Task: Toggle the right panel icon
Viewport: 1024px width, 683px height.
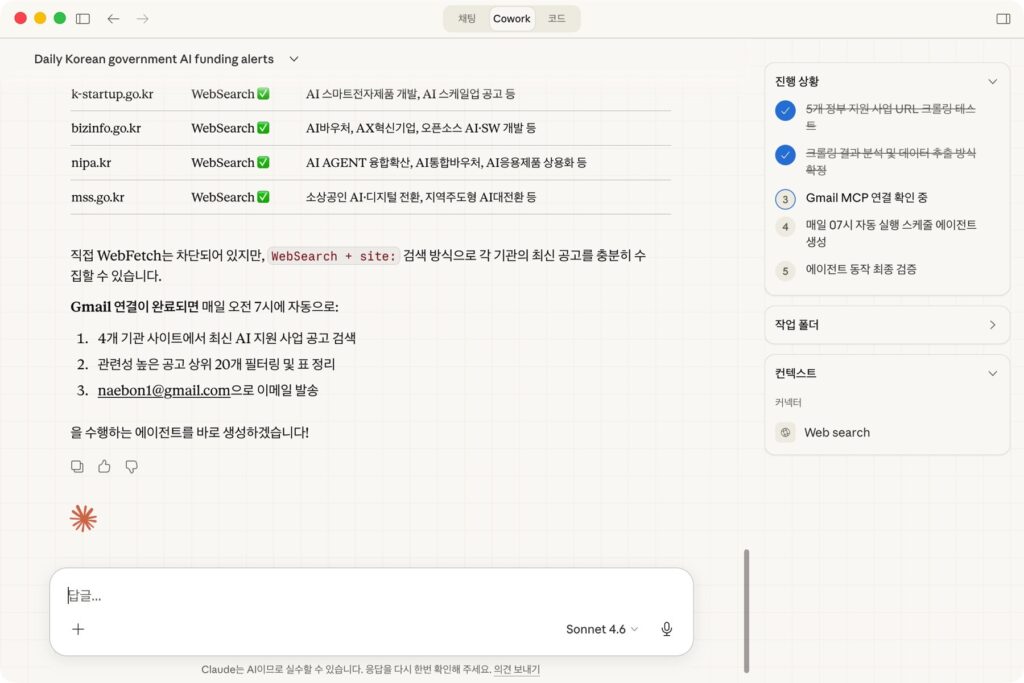Action: [x=1003, y=19]
